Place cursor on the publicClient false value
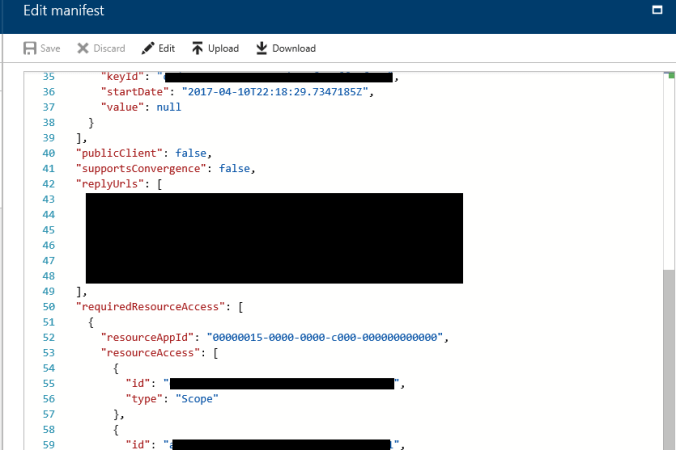Screen dimensions: 676x450 191,153
